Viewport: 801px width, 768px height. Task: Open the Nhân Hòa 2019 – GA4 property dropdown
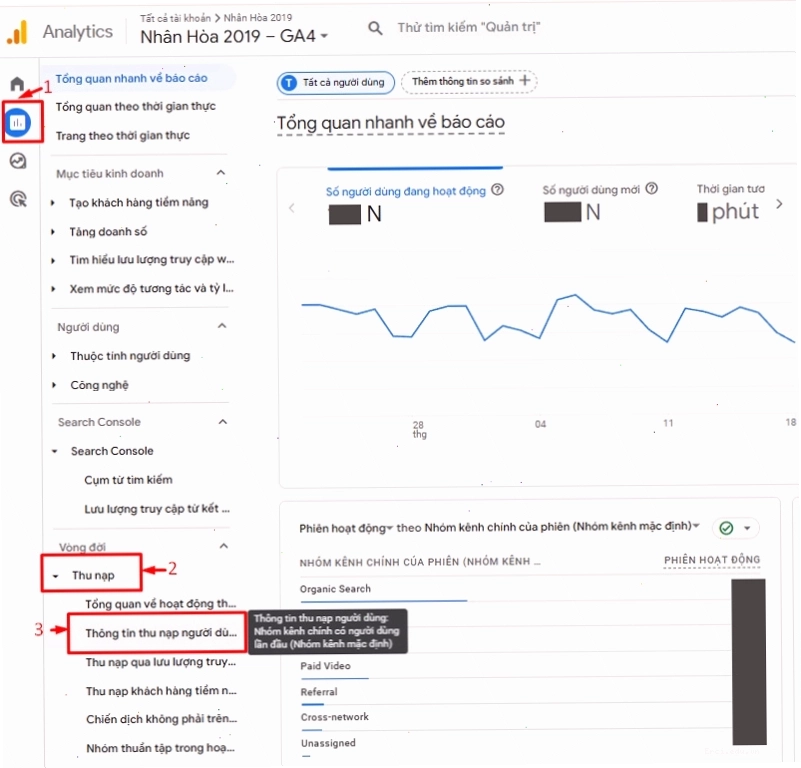[x=234, y=36]
